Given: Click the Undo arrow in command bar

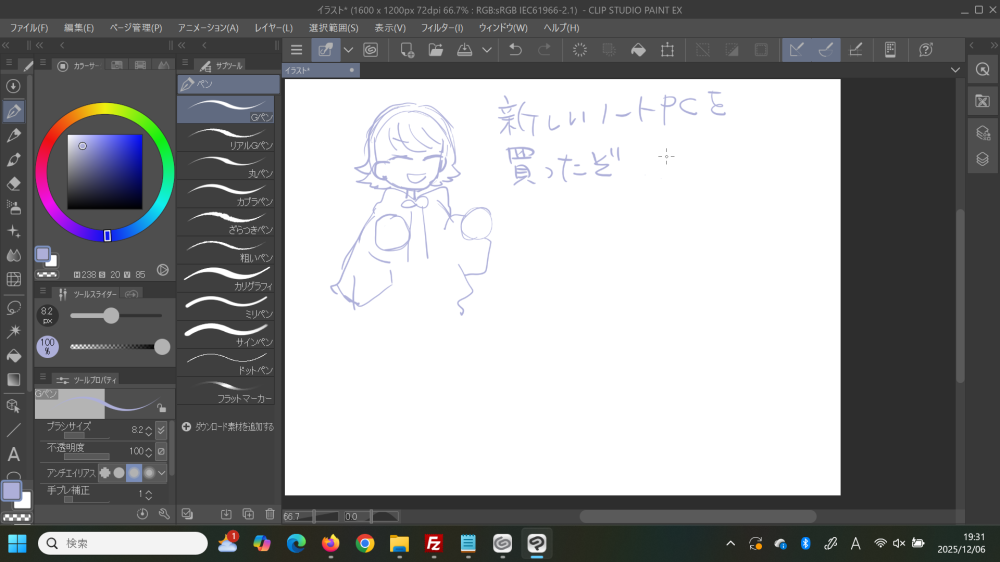Looking at the screenshot, I should click(x=515, y=49).
